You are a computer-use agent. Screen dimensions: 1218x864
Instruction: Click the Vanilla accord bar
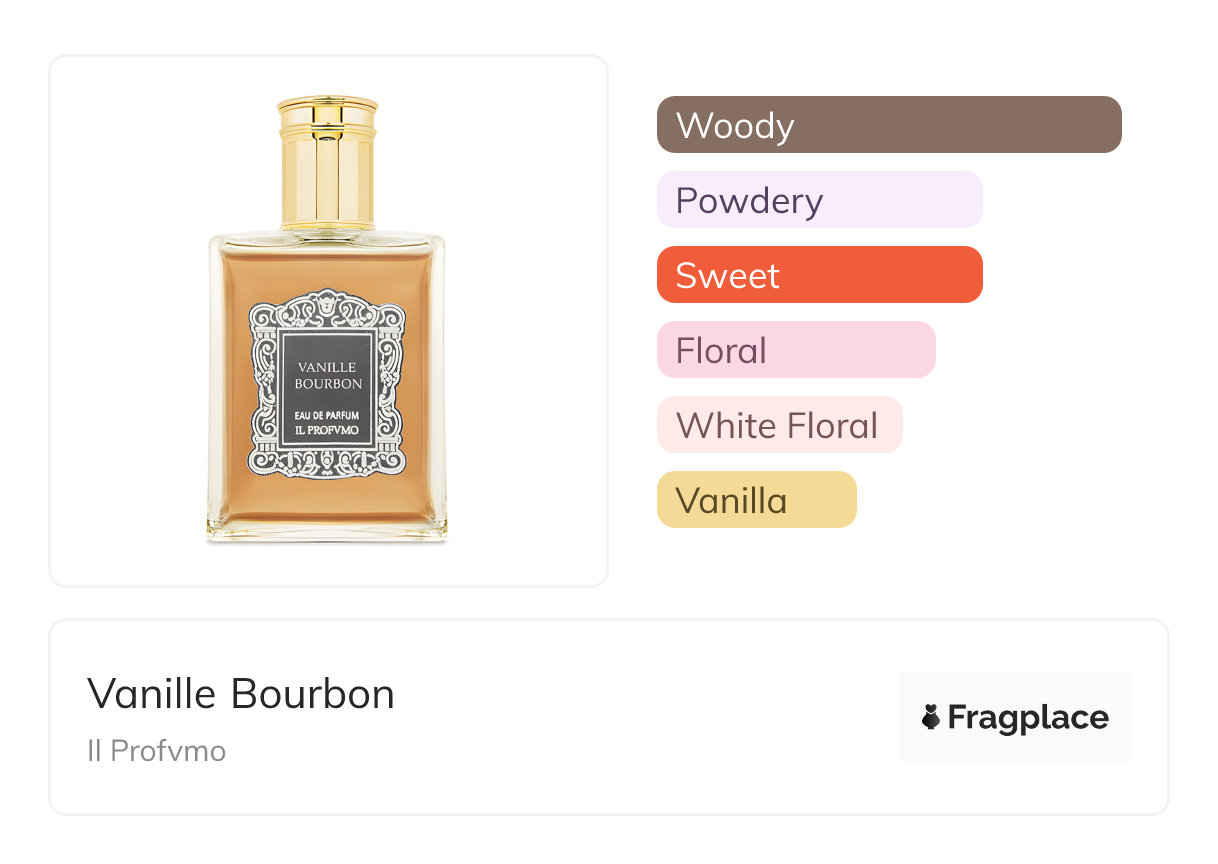tap(756, 500)
